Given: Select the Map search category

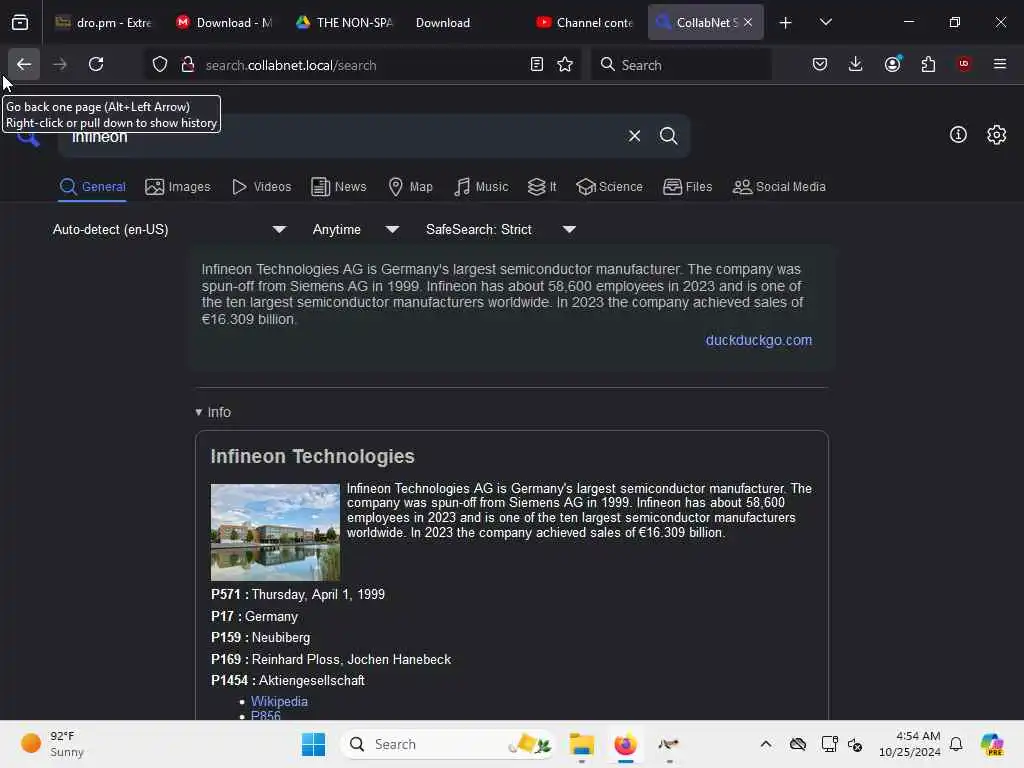Looking at the screenshot, I should [410, 187].
